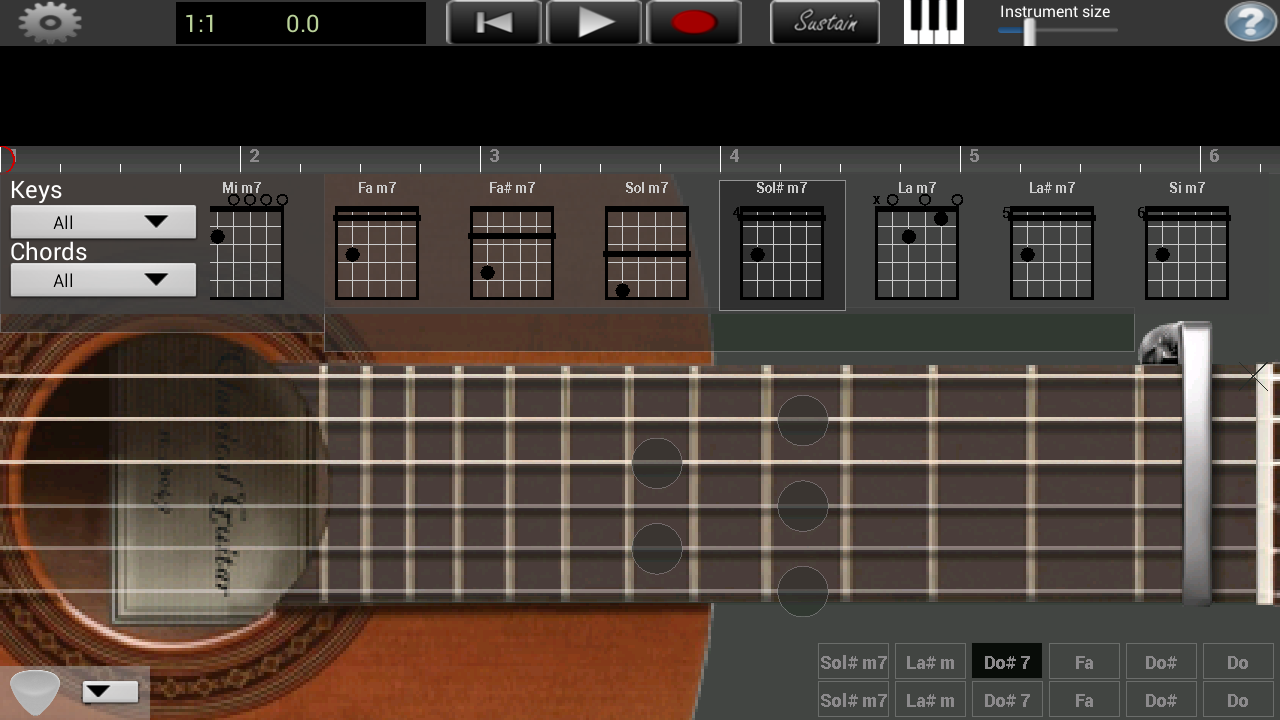Expand the dropdown arrow beside the pick

pos(110,691)
